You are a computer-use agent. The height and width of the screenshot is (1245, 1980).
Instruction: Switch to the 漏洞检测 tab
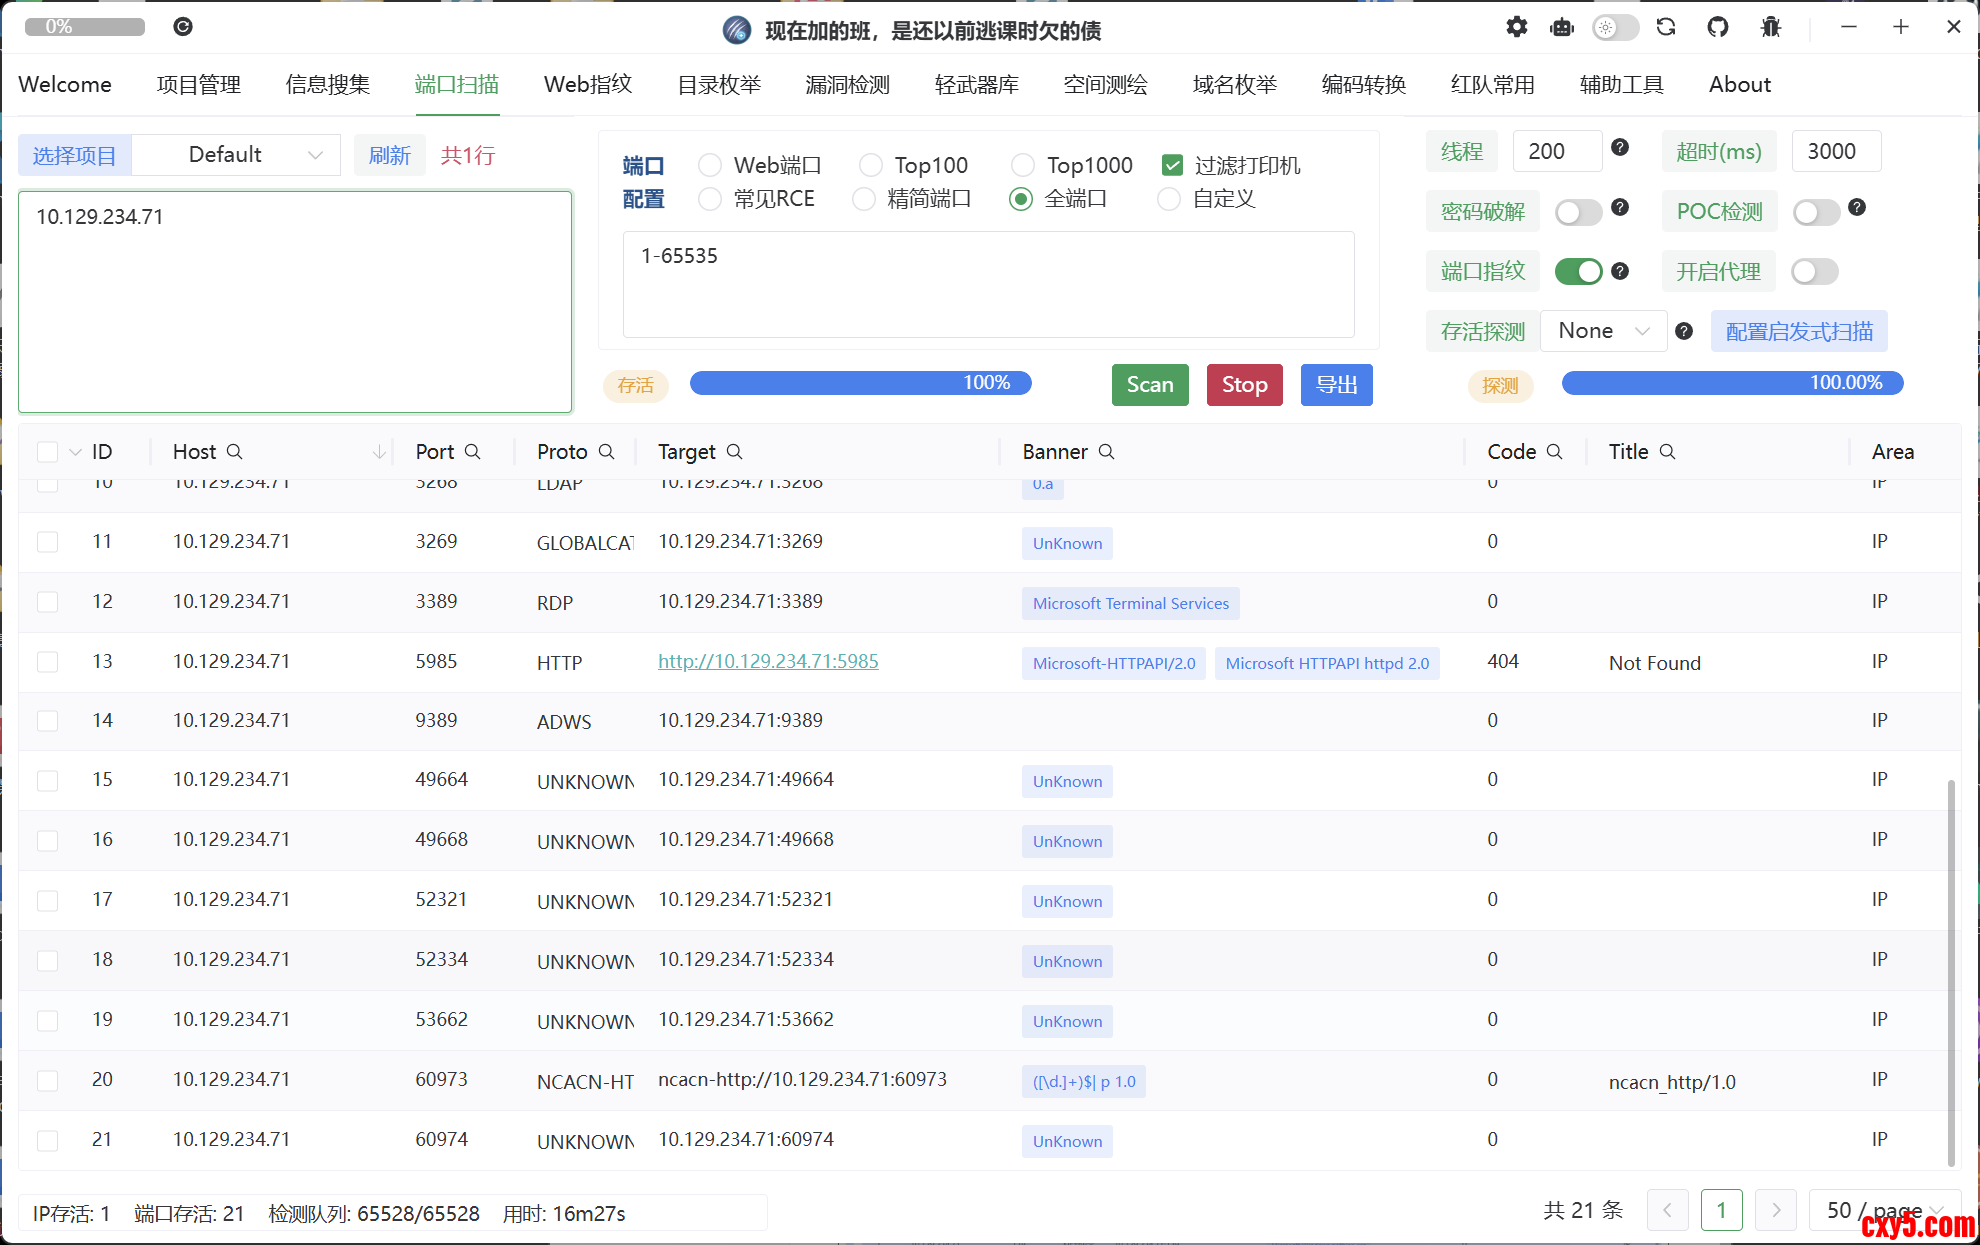(847, 85)
